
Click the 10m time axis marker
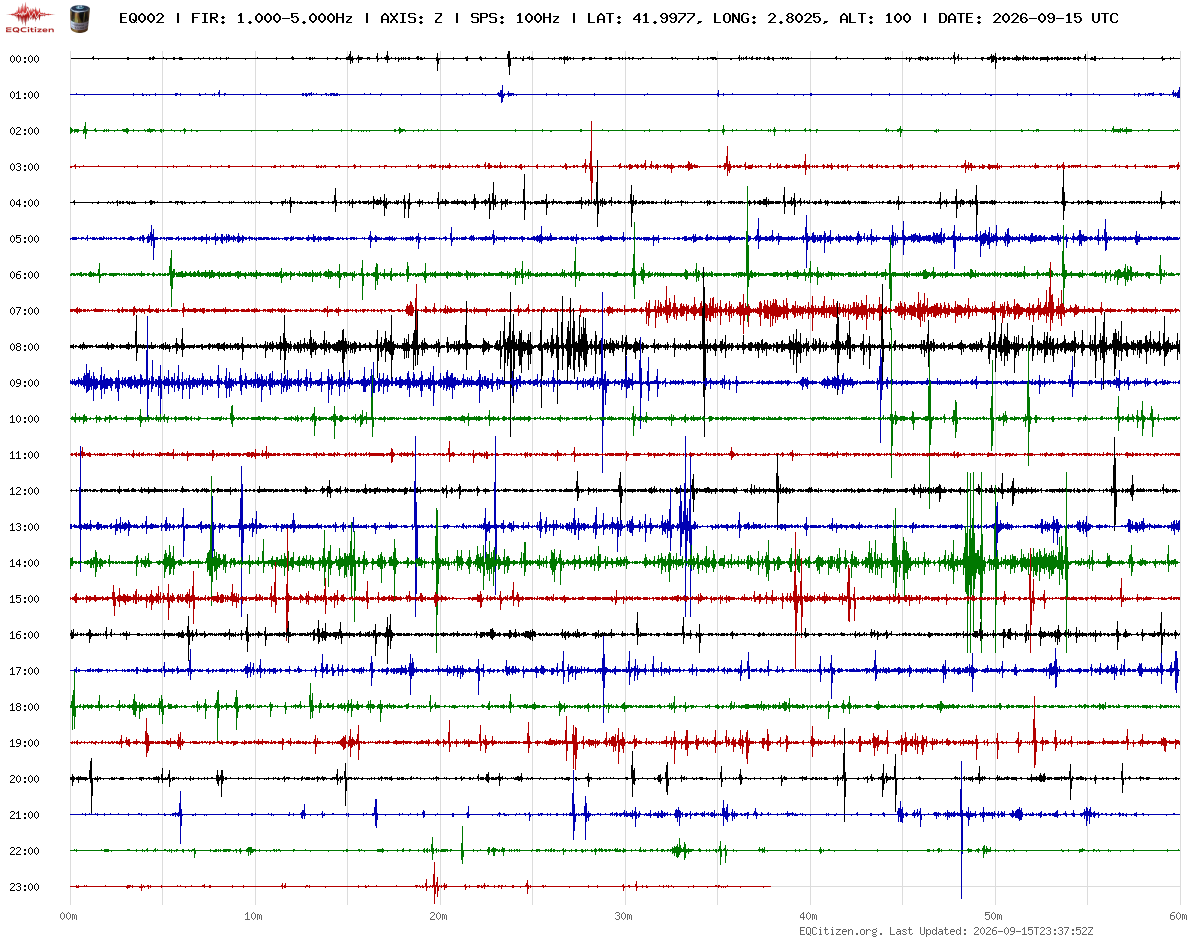pos(254,916)
